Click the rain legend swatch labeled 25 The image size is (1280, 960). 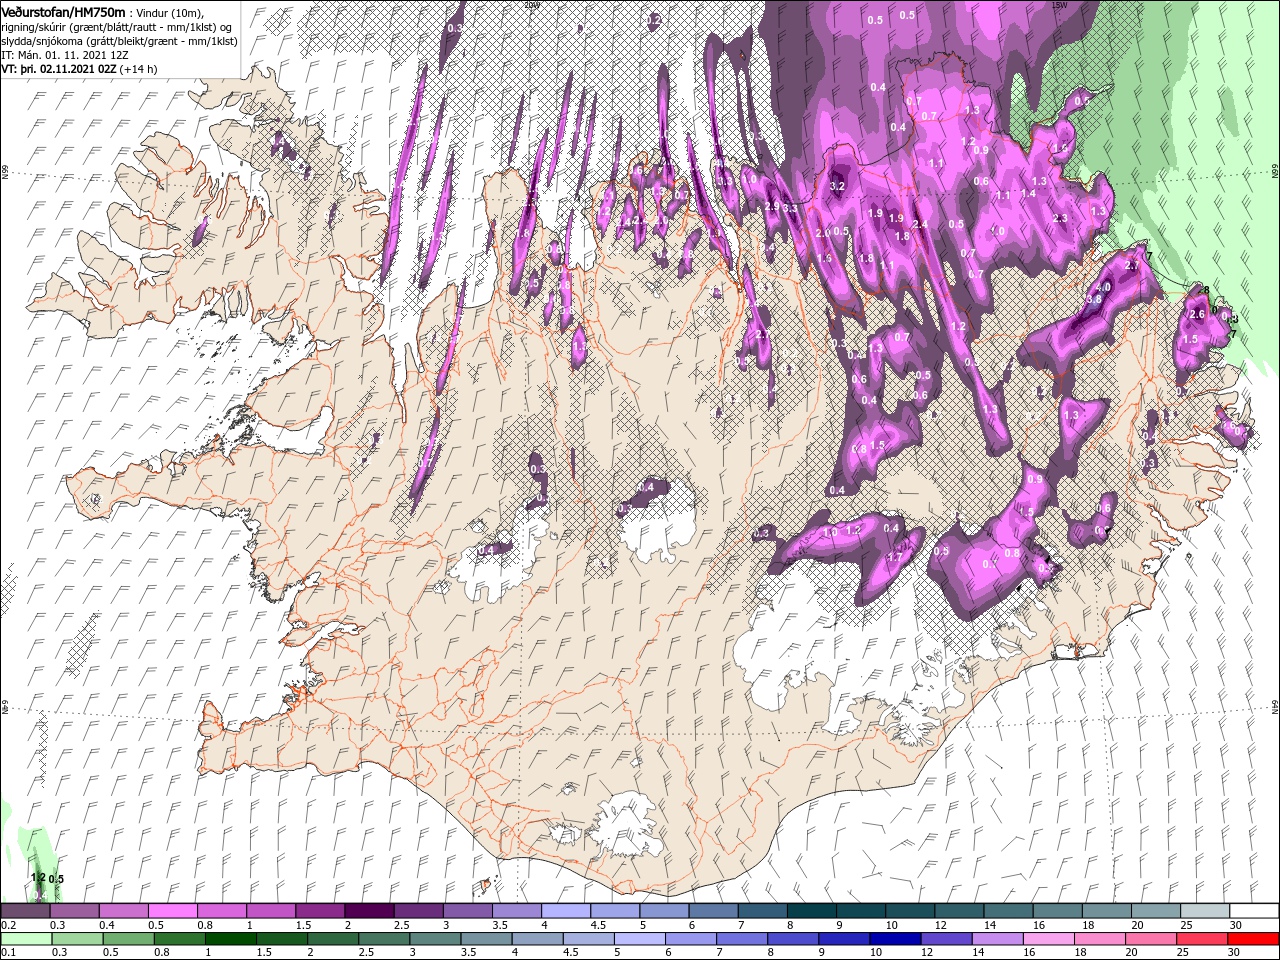[x=1204, y=939]
